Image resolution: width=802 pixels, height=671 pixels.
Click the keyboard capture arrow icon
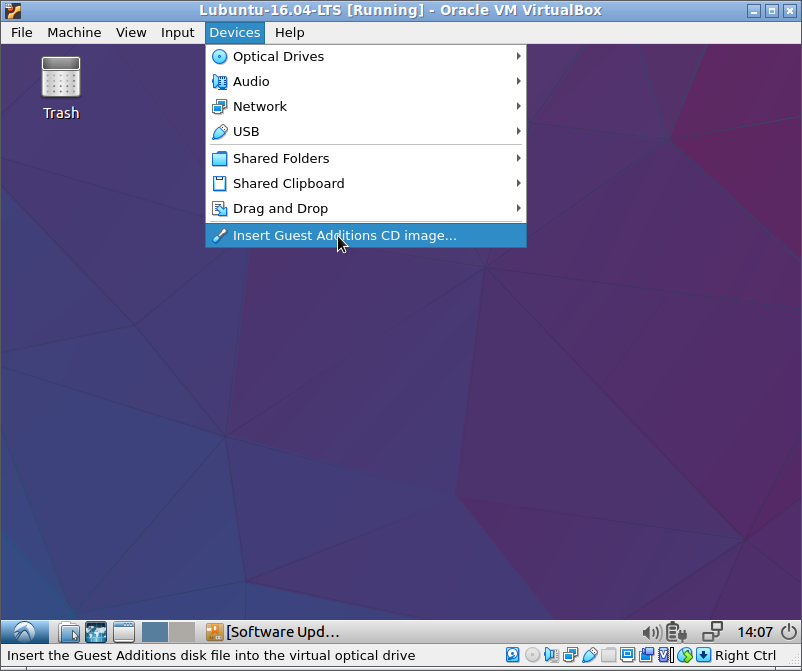[x=704, y=655]
